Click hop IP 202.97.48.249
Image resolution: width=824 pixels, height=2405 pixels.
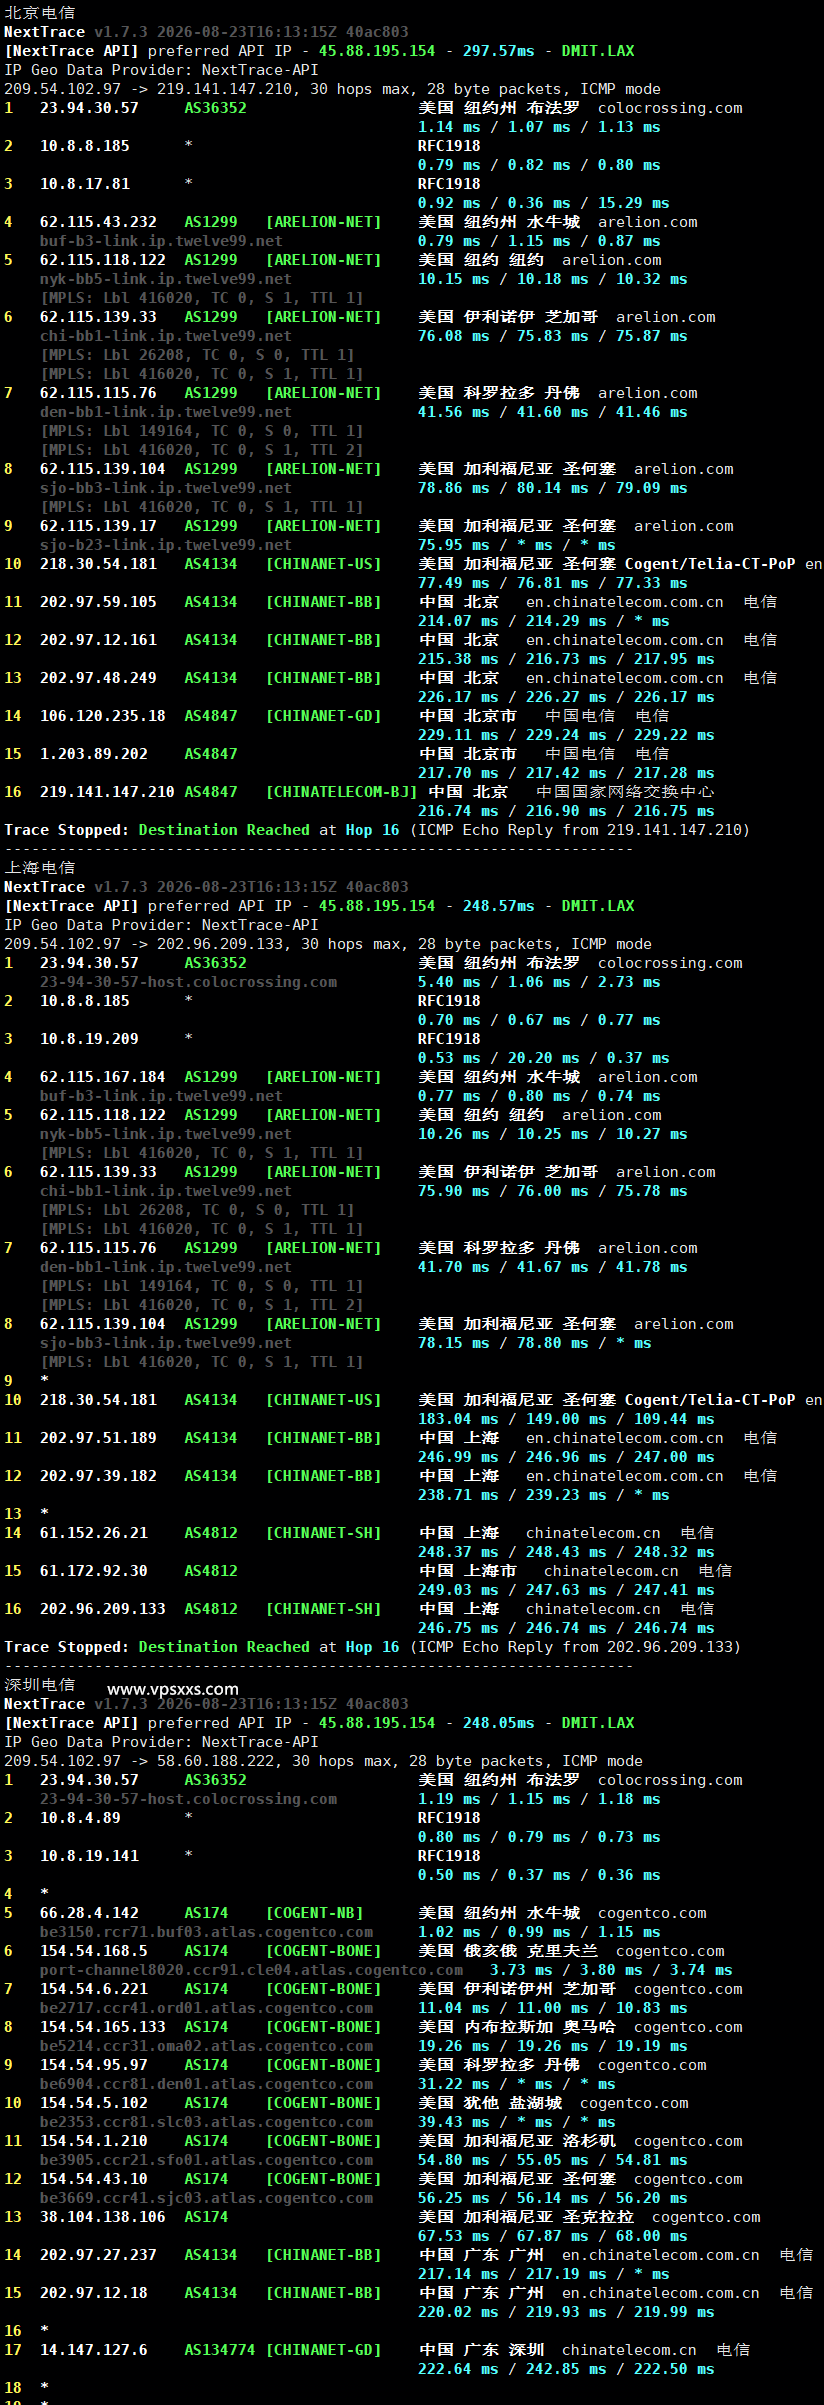pos(98,678)
